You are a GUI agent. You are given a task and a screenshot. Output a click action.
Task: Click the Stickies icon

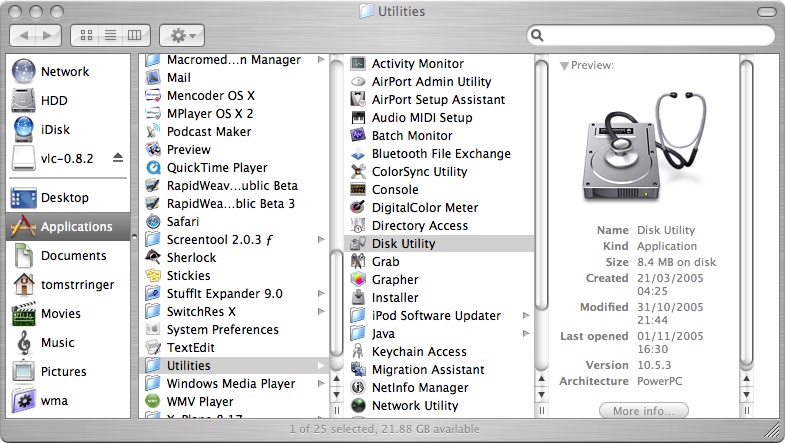point(153,276)
